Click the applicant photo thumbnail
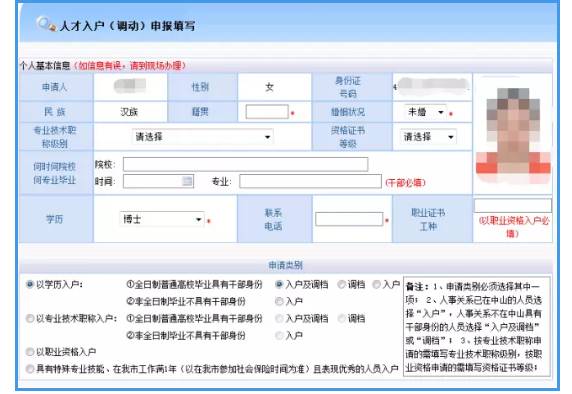572x394 pixels. tap(513, 135)
